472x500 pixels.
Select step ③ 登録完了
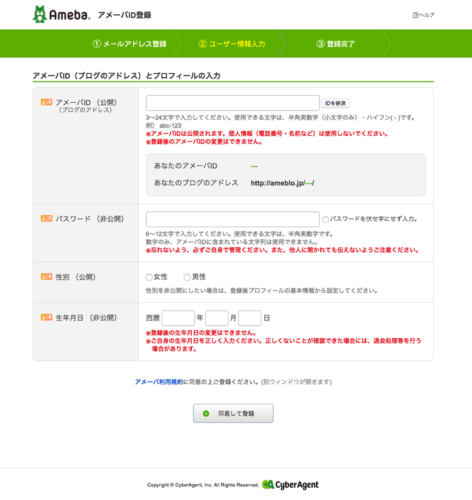click(x=336, y=44)
